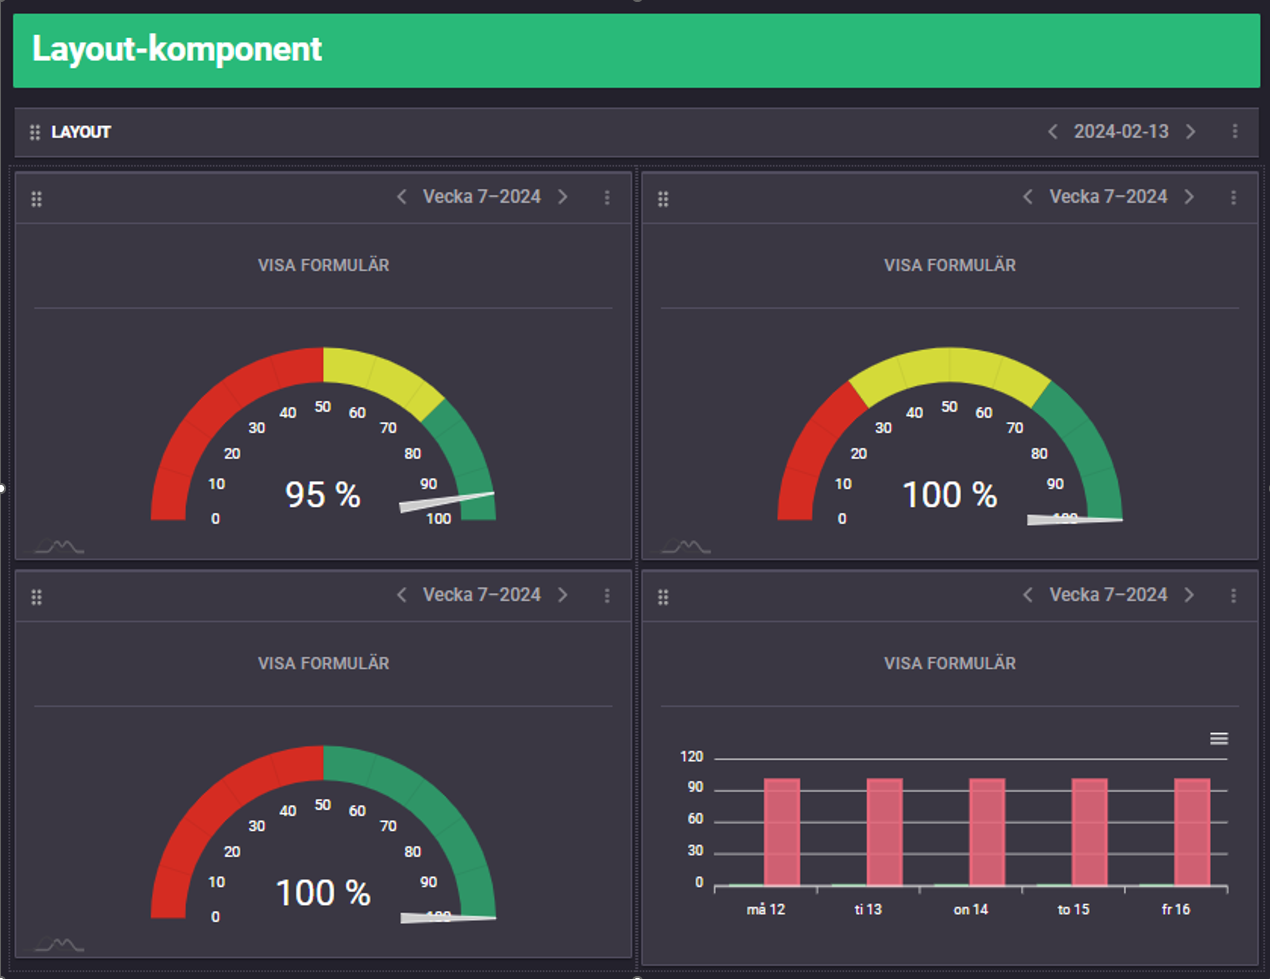The width and height of the screenshot is (1270, 979).
Task: Go to the previous week in the 95 % gauge panel
Action: pyautogui.click(x=402, y=197)
